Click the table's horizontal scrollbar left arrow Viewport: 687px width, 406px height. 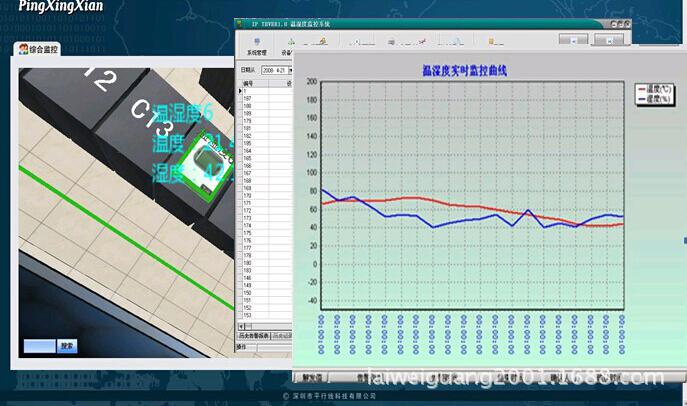click(x=241, y=326)
